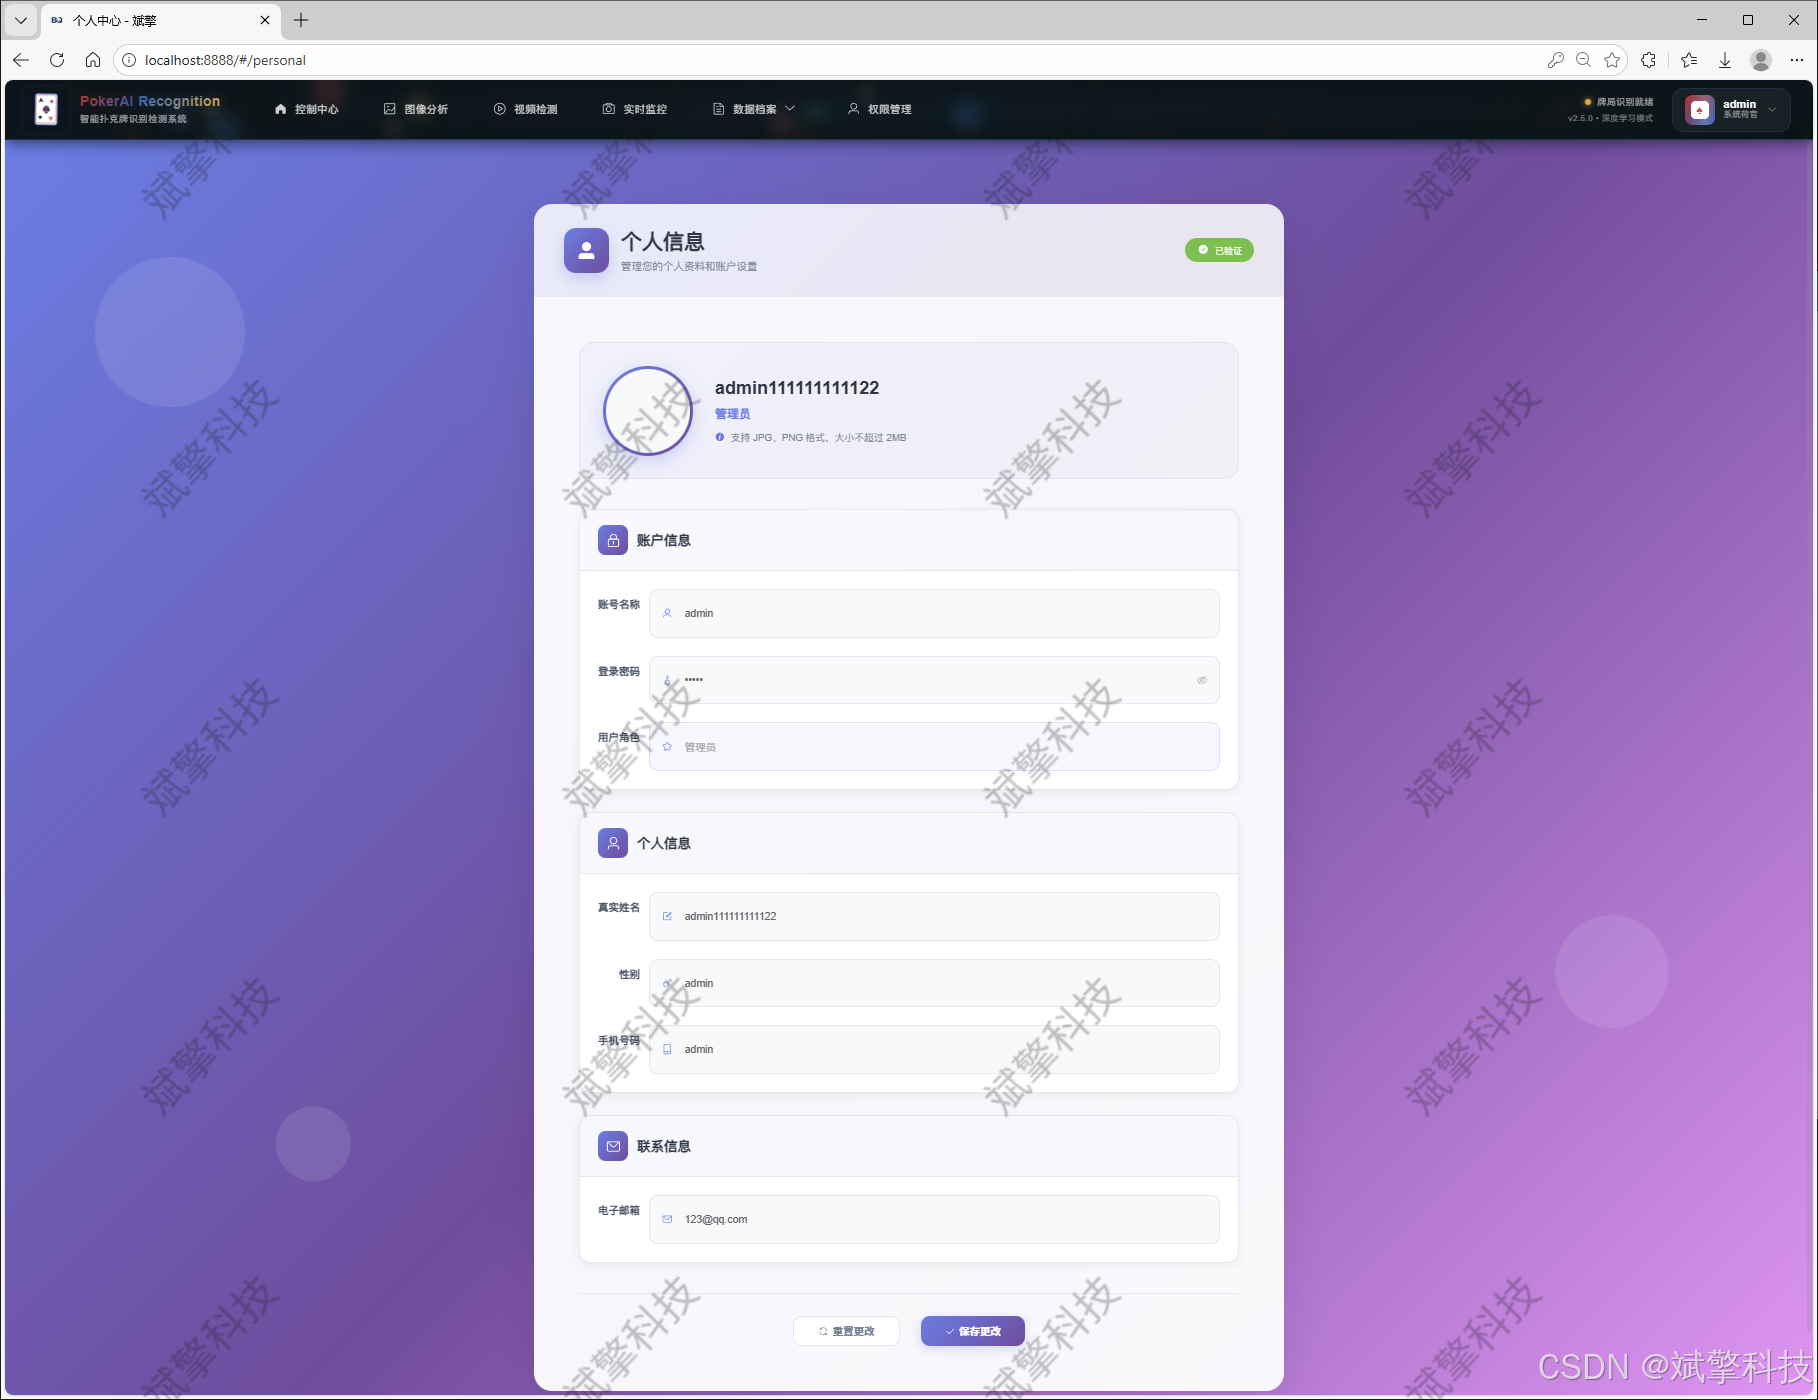Click the 联系信息 envelope icon
This screenshot has width=1818, height=1400.
pyautogui.click(x=613, y=1146)
